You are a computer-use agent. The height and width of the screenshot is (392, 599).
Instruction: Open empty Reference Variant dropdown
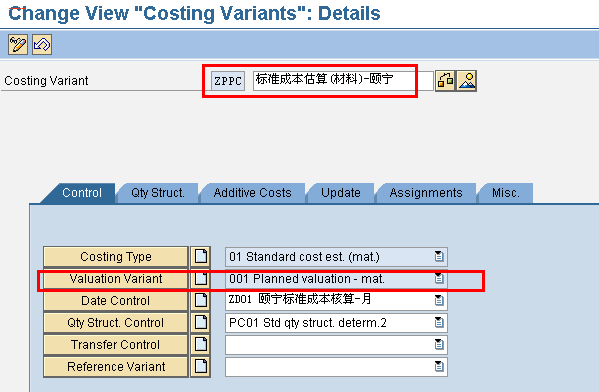(x=439, y=367)
